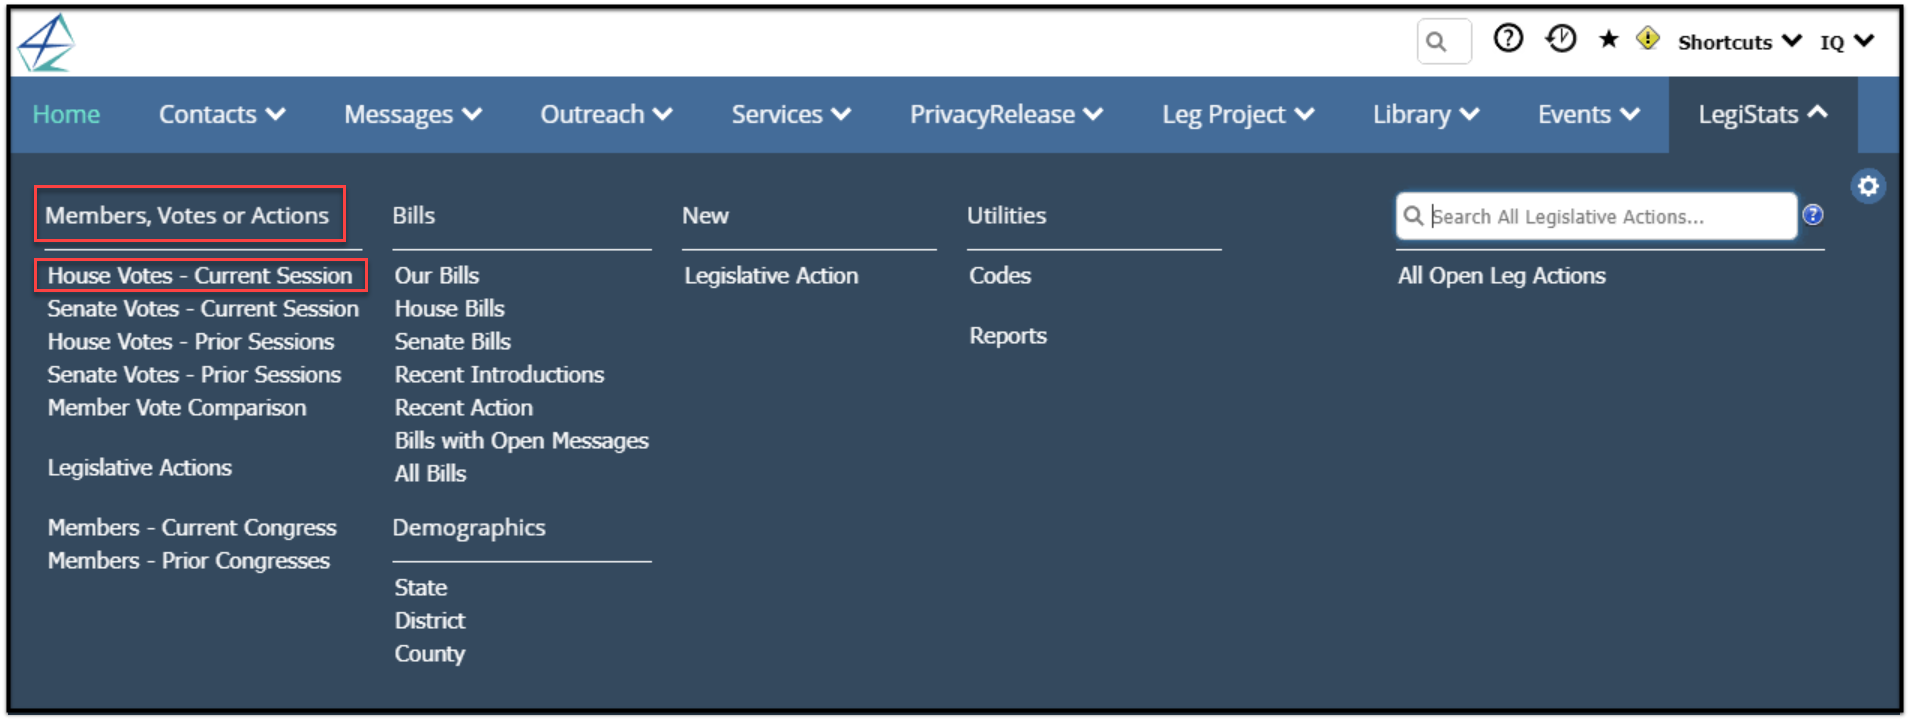This screenshot has height=721, width=1910.
Task: Collapse the LegiStats menu
Action: point(1763,115)
